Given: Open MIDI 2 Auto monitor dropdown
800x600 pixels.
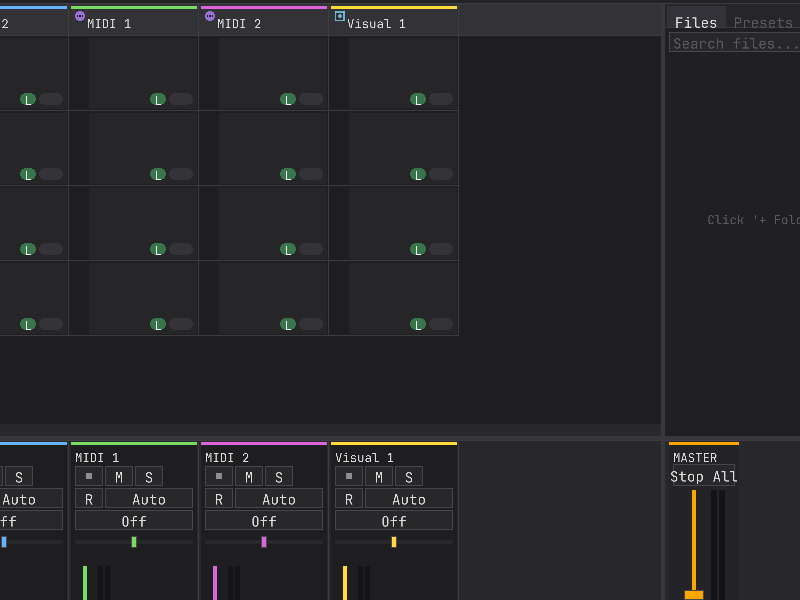Looking at the screenshot, I should click(279, 498).
